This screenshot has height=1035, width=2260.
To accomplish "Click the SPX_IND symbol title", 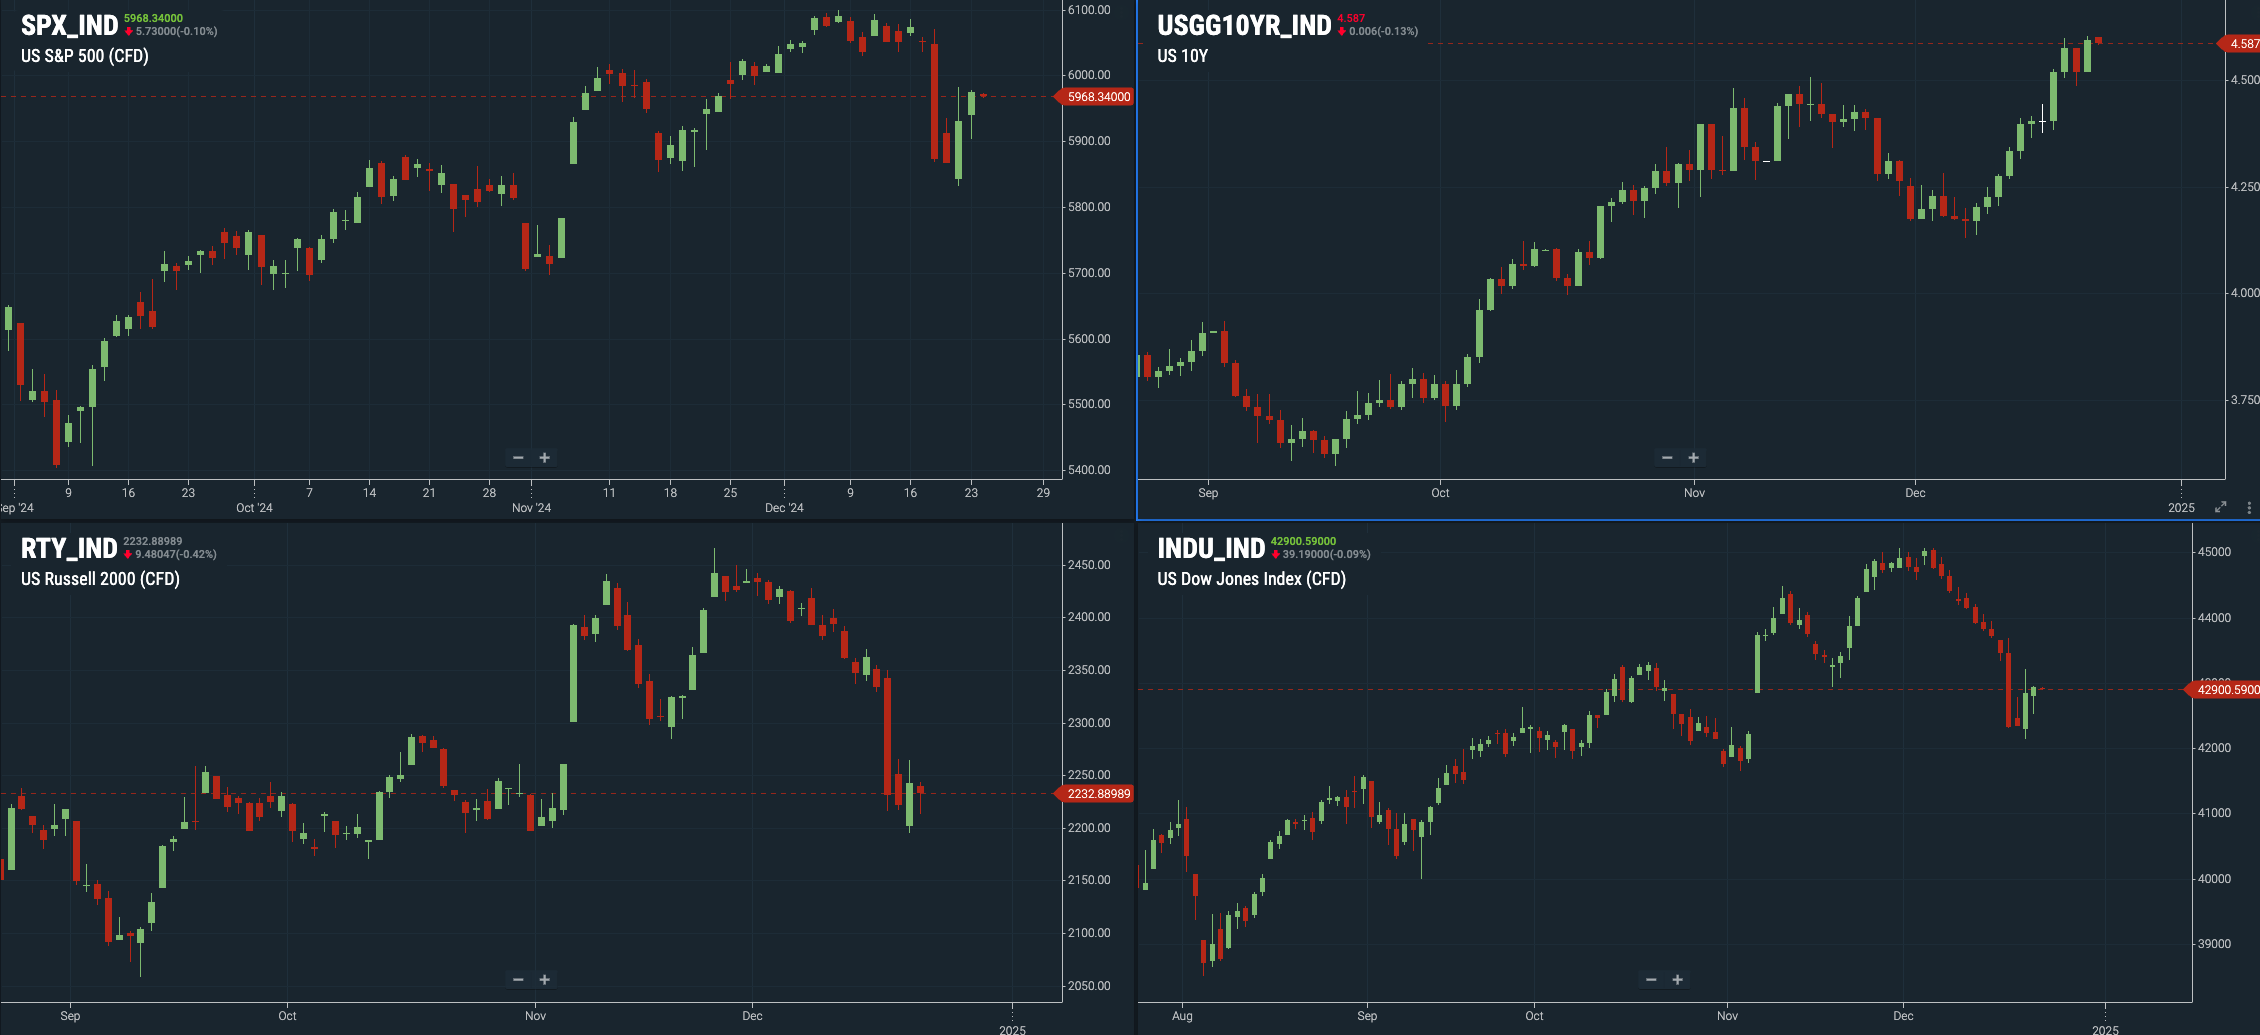I will [x=69, y=26].
